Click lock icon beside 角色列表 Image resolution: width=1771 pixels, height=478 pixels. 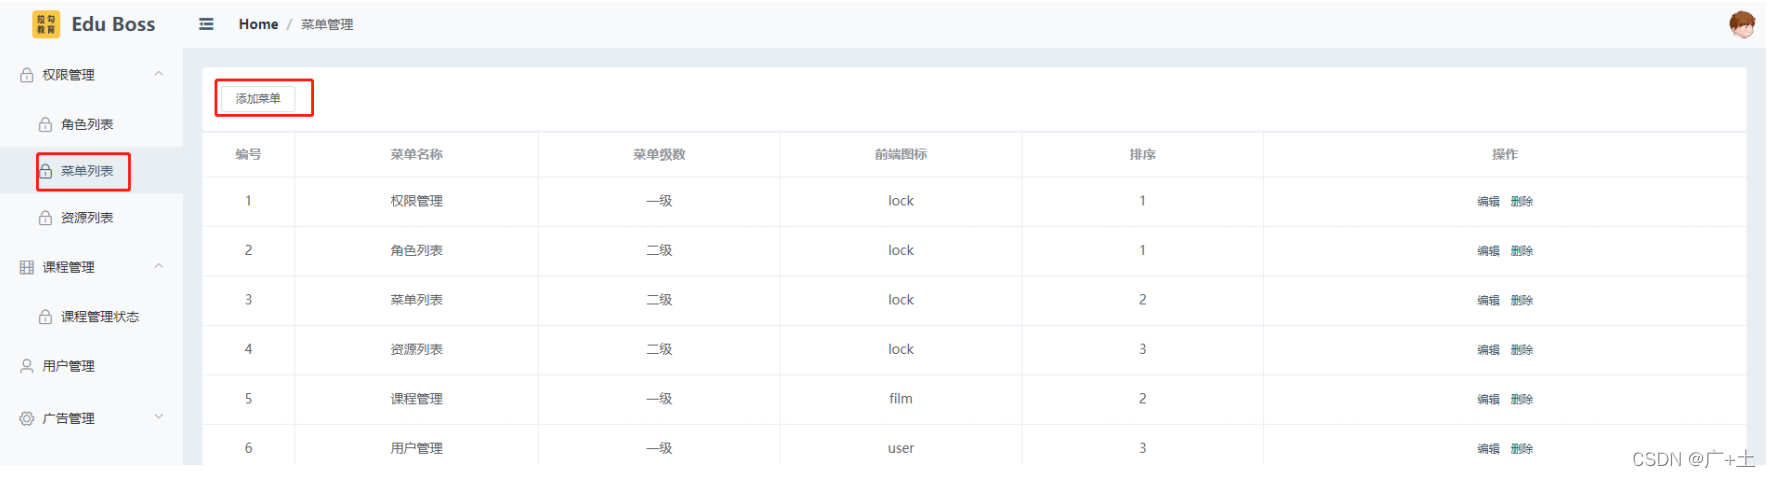click(45, 125)
